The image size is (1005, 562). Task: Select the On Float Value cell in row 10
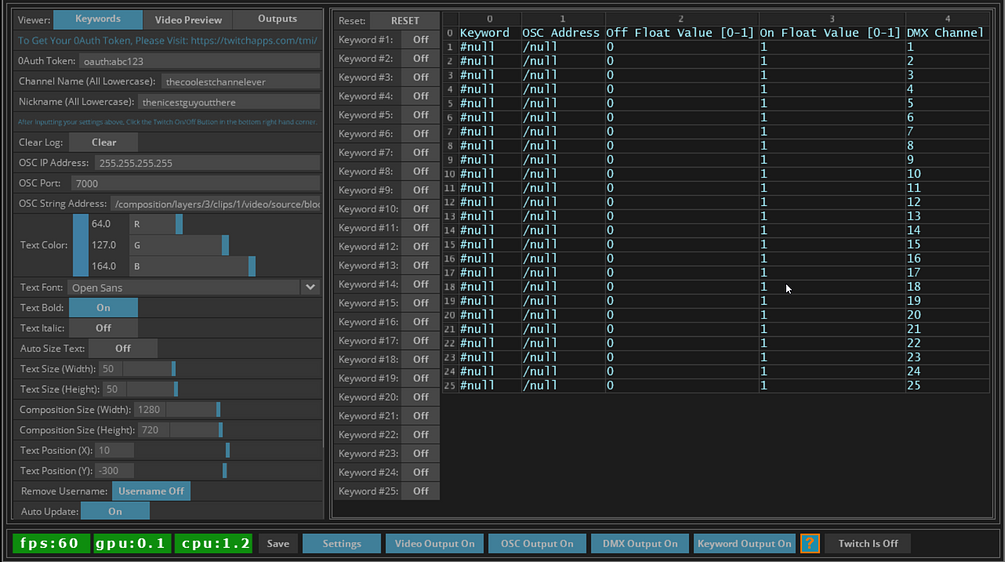[x=832, y=174]
